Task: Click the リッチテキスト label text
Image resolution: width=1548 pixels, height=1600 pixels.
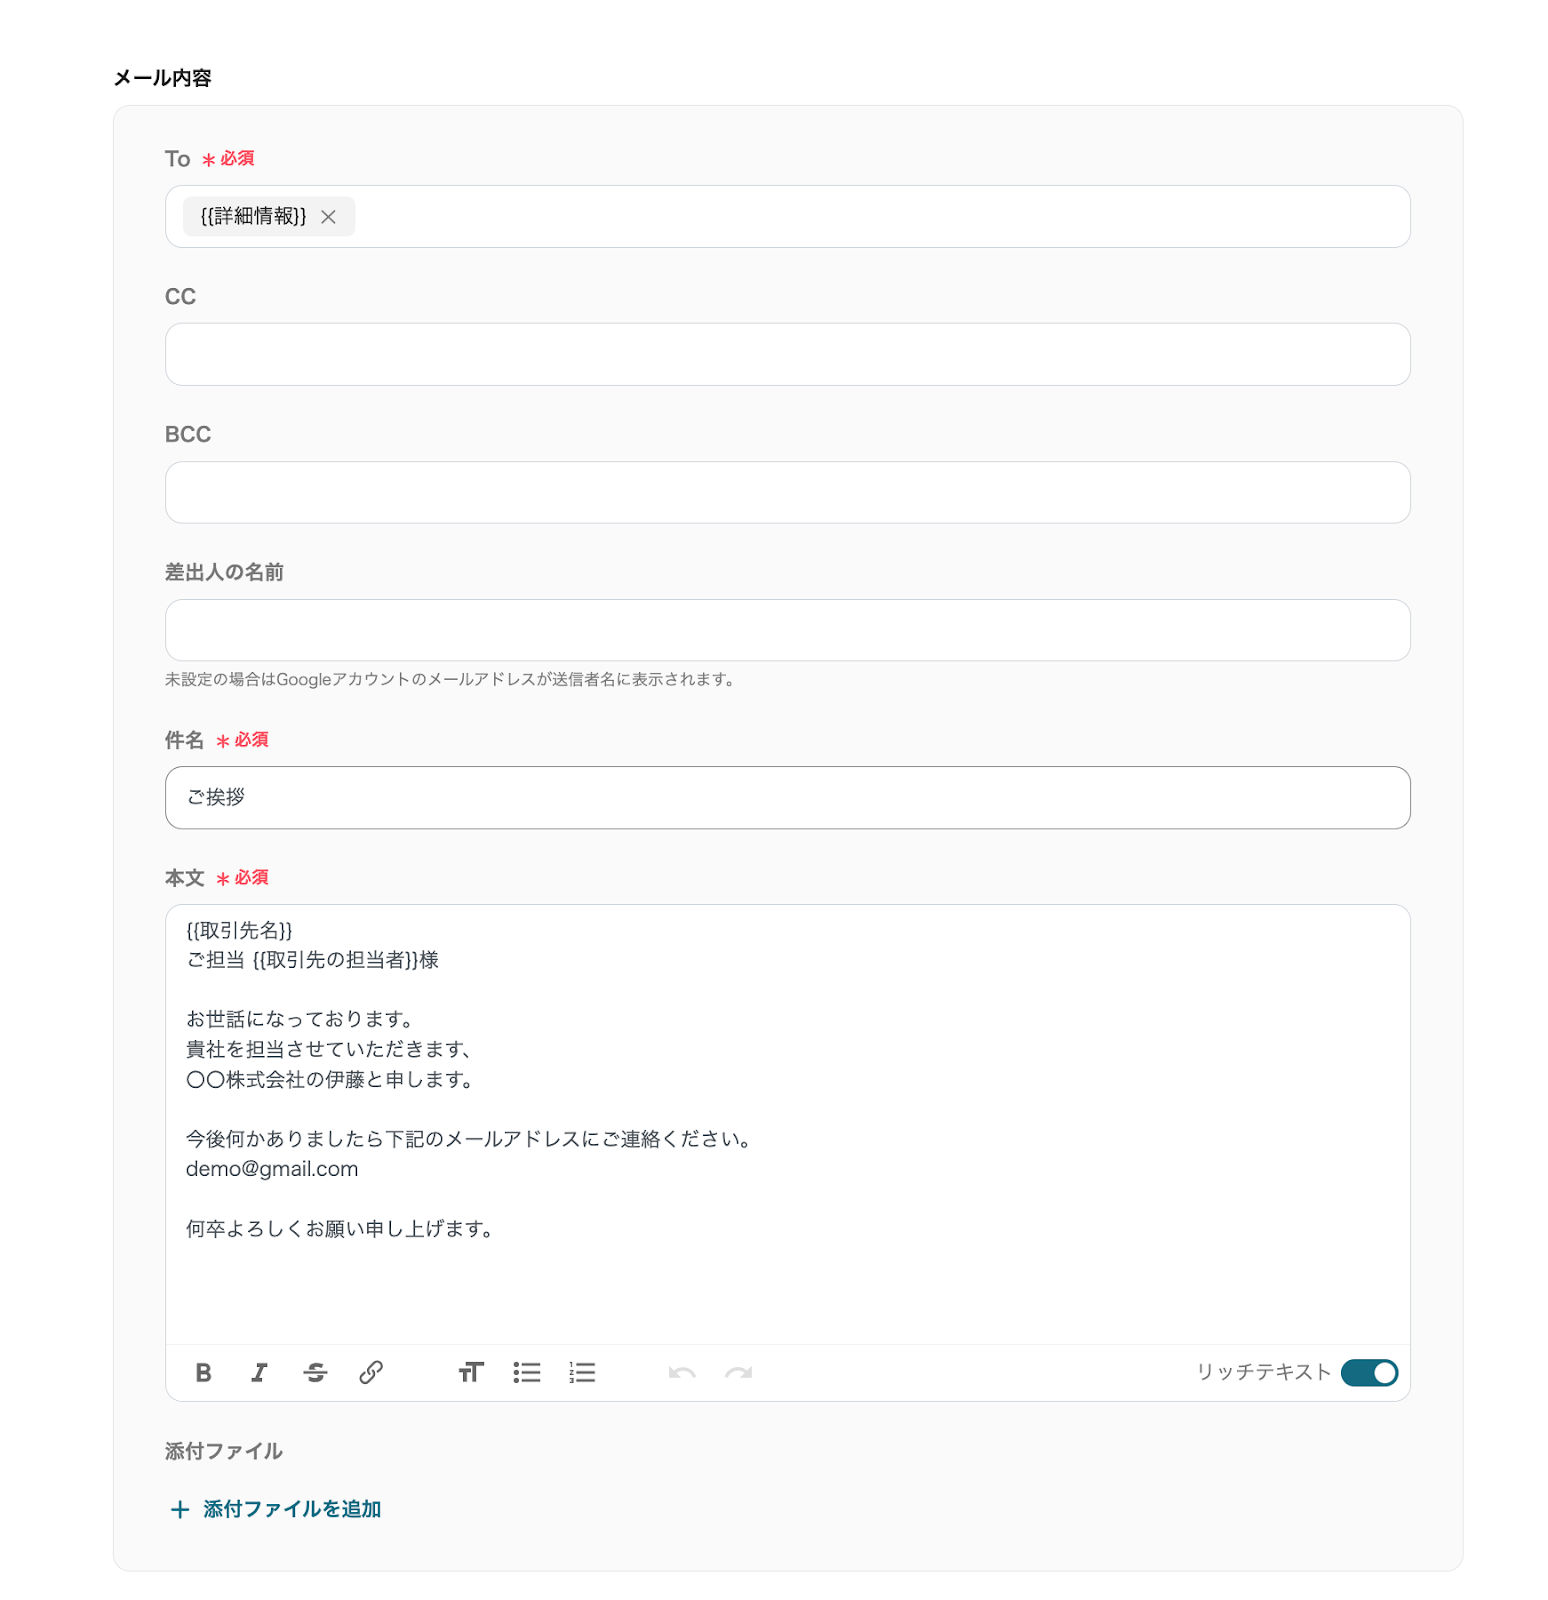Action: pos(1264,1373)
